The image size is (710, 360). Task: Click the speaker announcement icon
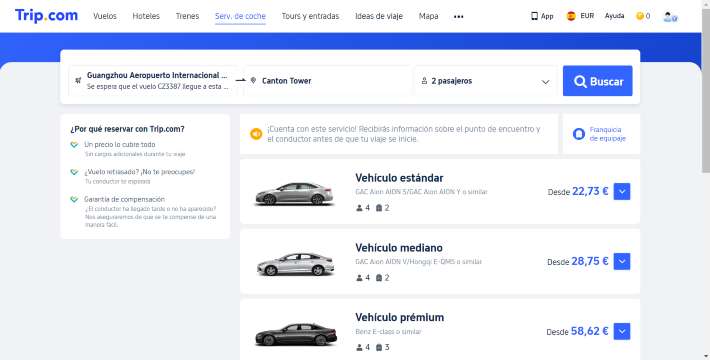coord(256,134)
